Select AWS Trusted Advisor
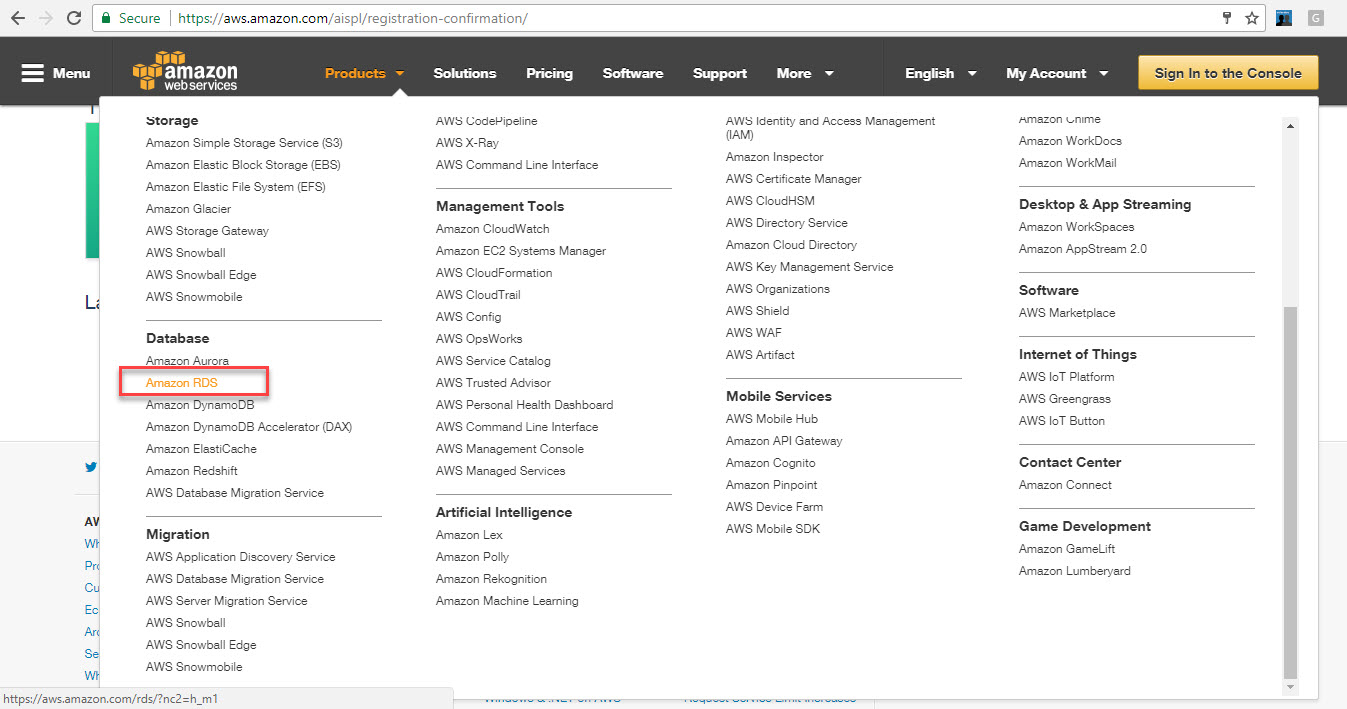The image size is (1347, 709). pos(493,383)
